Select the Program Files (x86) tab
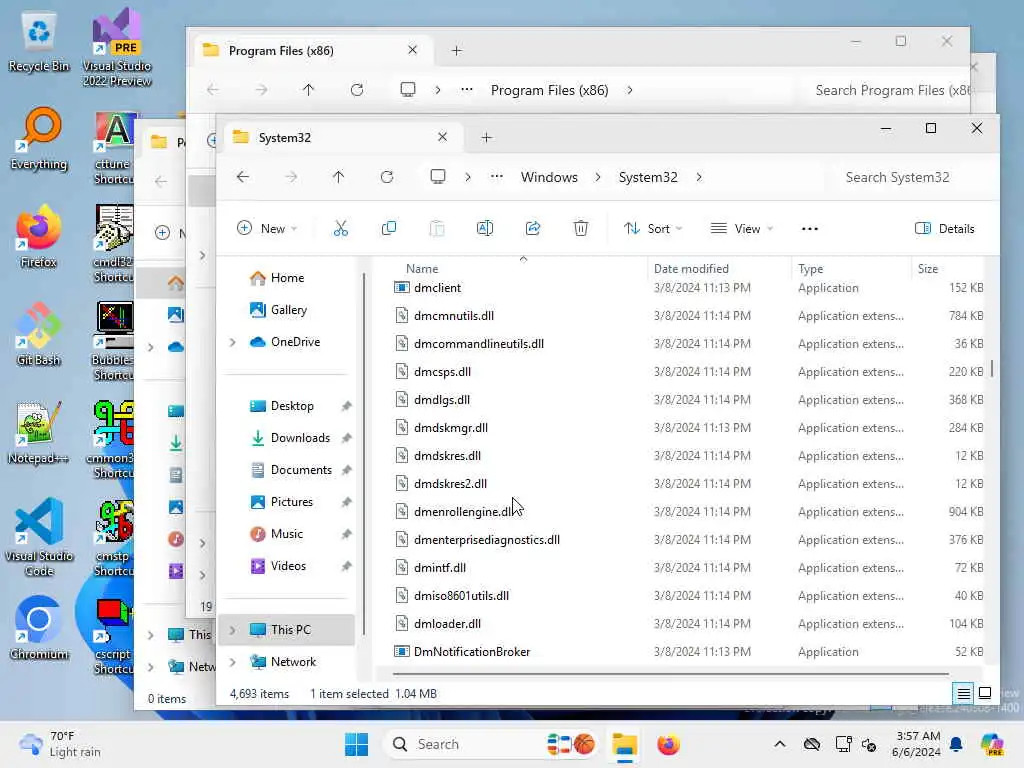 (315, 50)
